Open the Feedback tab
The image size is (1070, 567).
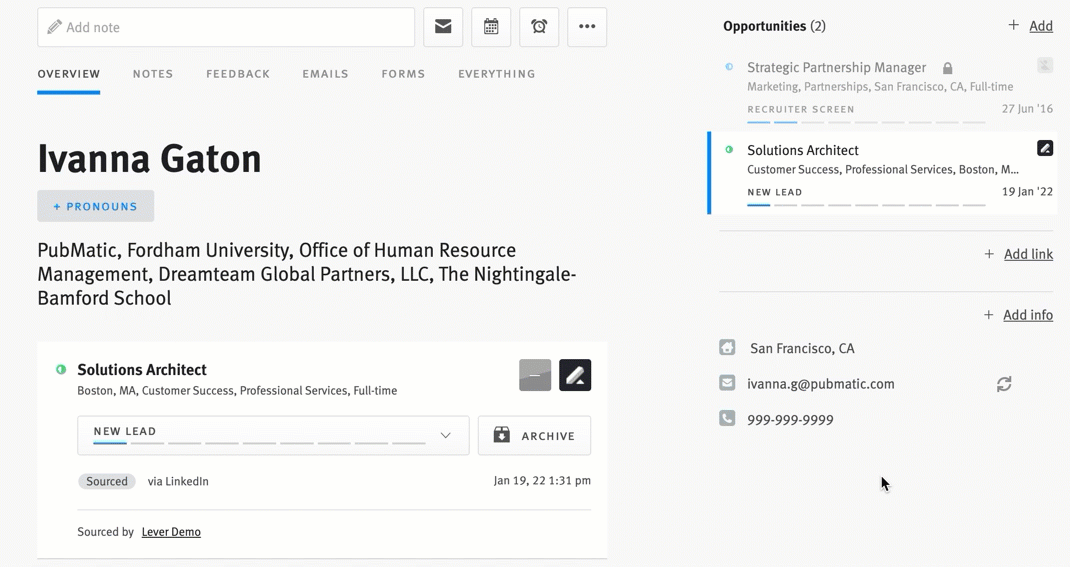238,74
